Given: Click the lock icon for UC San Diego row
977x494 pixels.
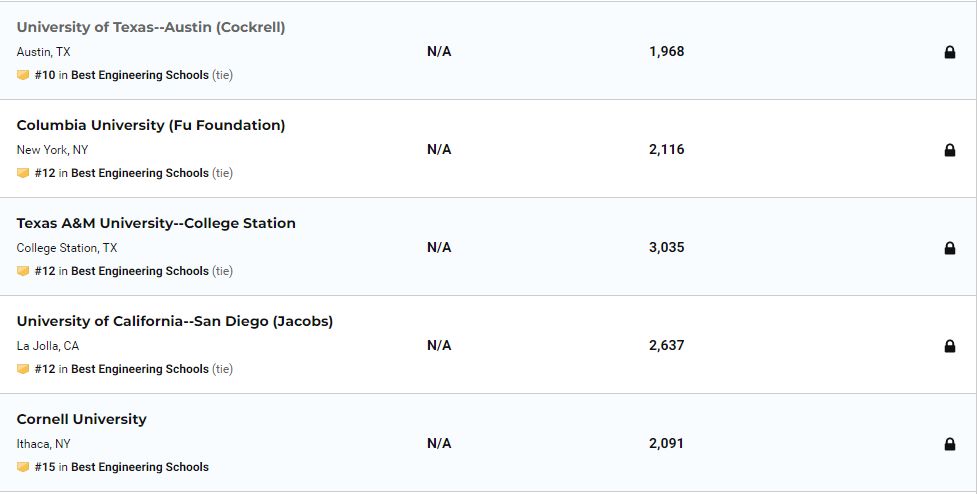Looking at the screenshot, I should point(950,346).
